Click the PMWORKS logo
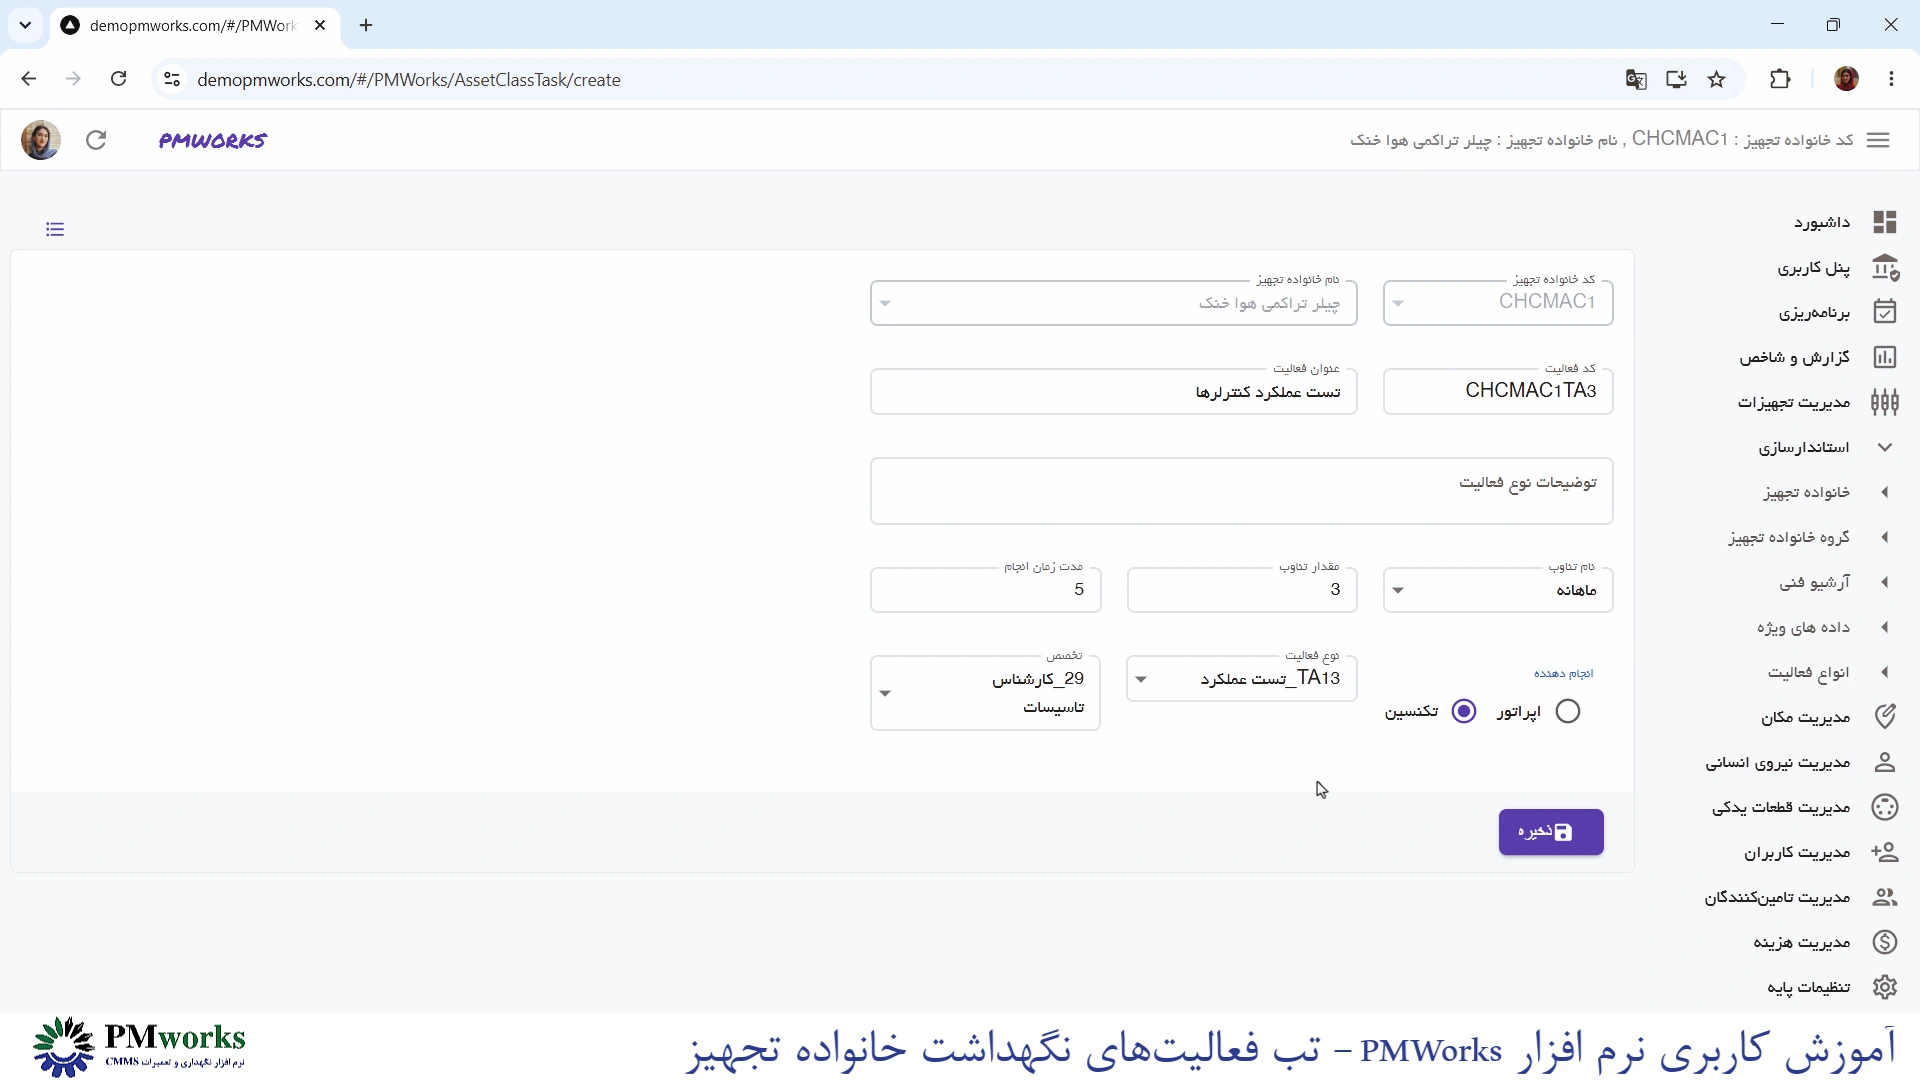 (213, 140)
